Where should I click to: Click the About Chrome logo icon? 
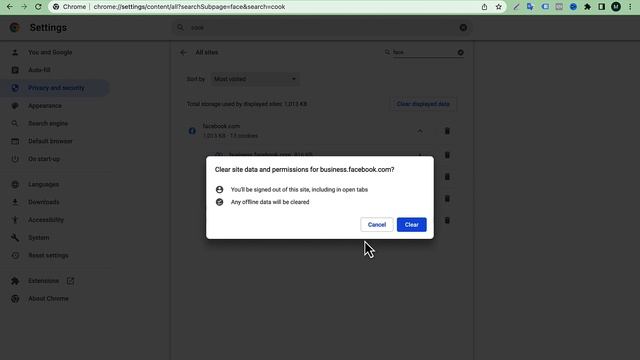pos(15,298)
